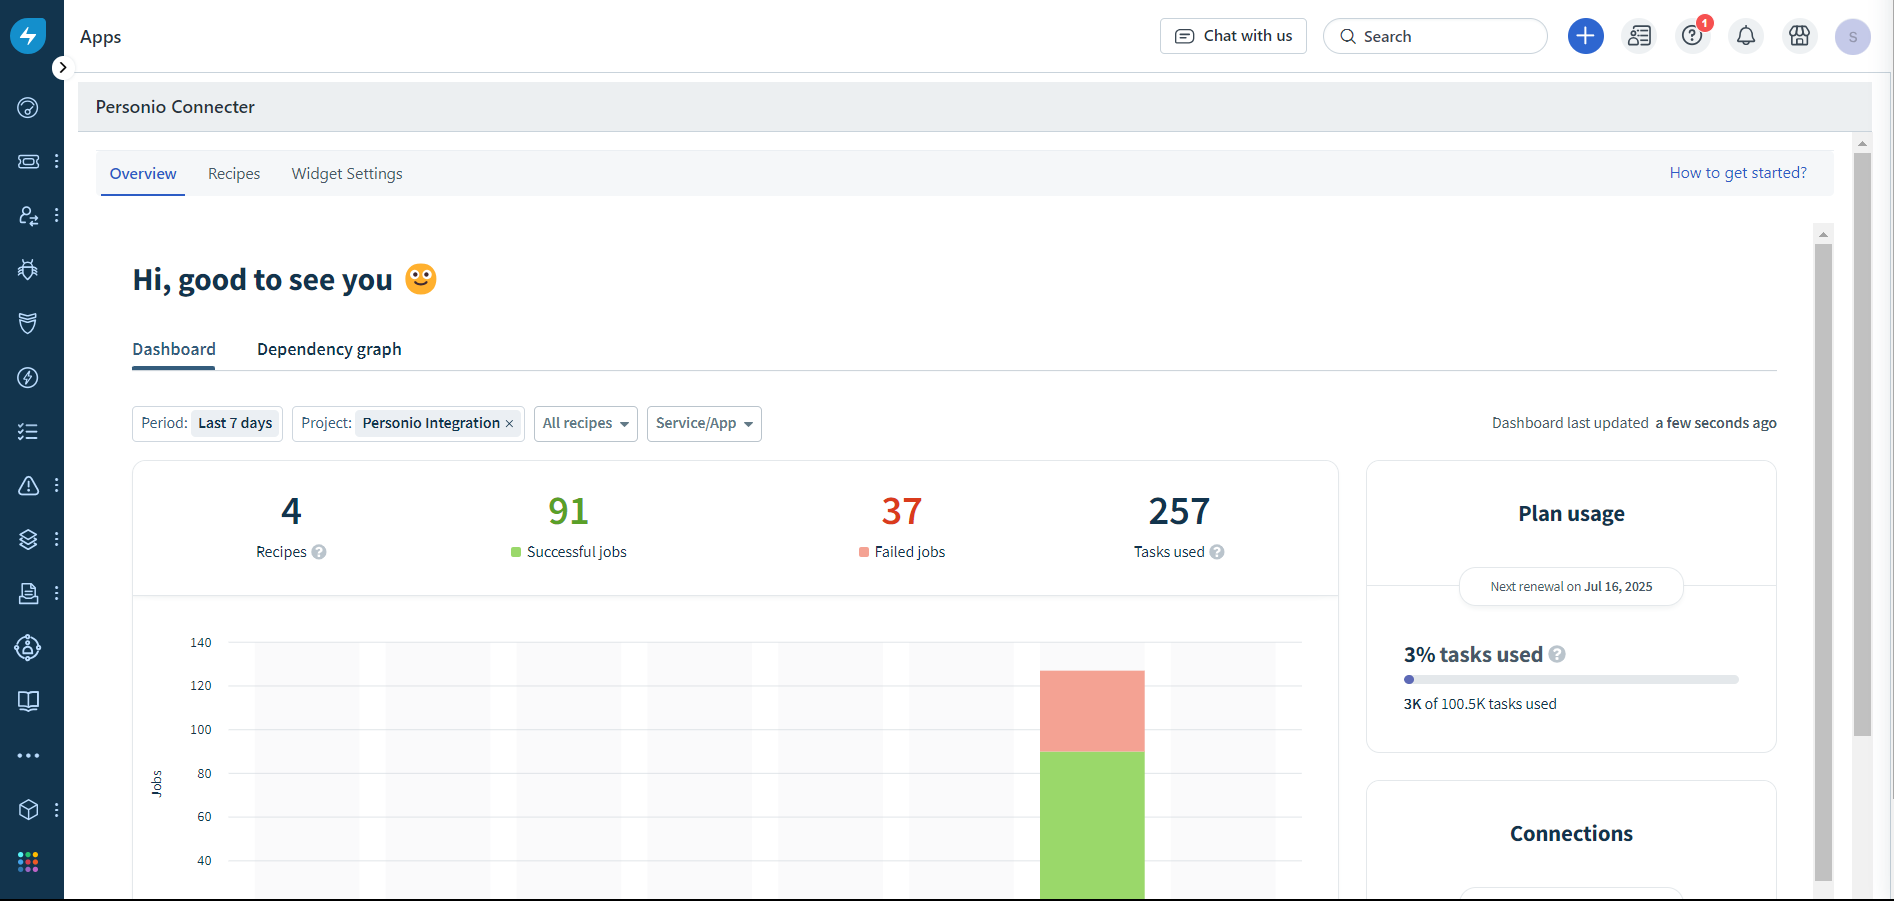Open the person-with-arrows icon in sidebar
Image resolution: width=1894 pixels, height=901 pixels.
[28, 215]
